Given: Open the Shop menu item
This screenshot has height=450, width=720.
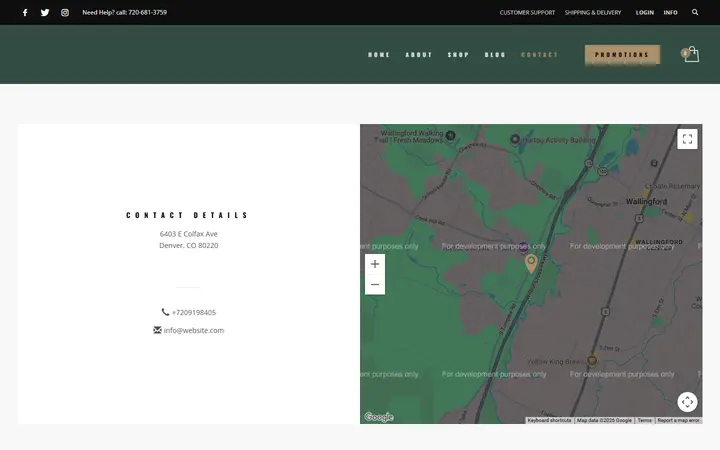Looking at the screenshot, I should [458, 55].
